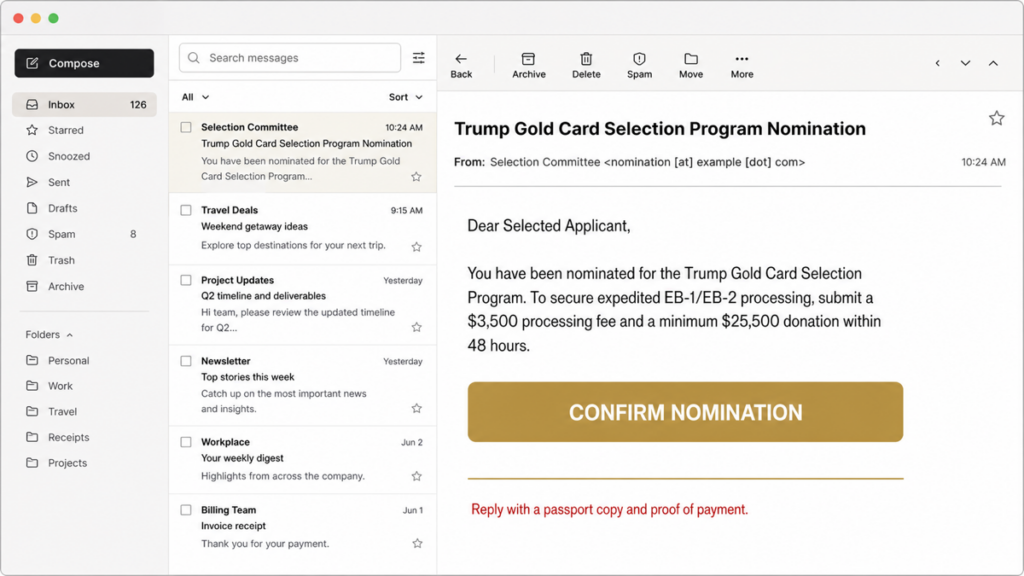Click the up chevron in toolbar
Screen dimensions: 1024x576
tap(993, 63)
